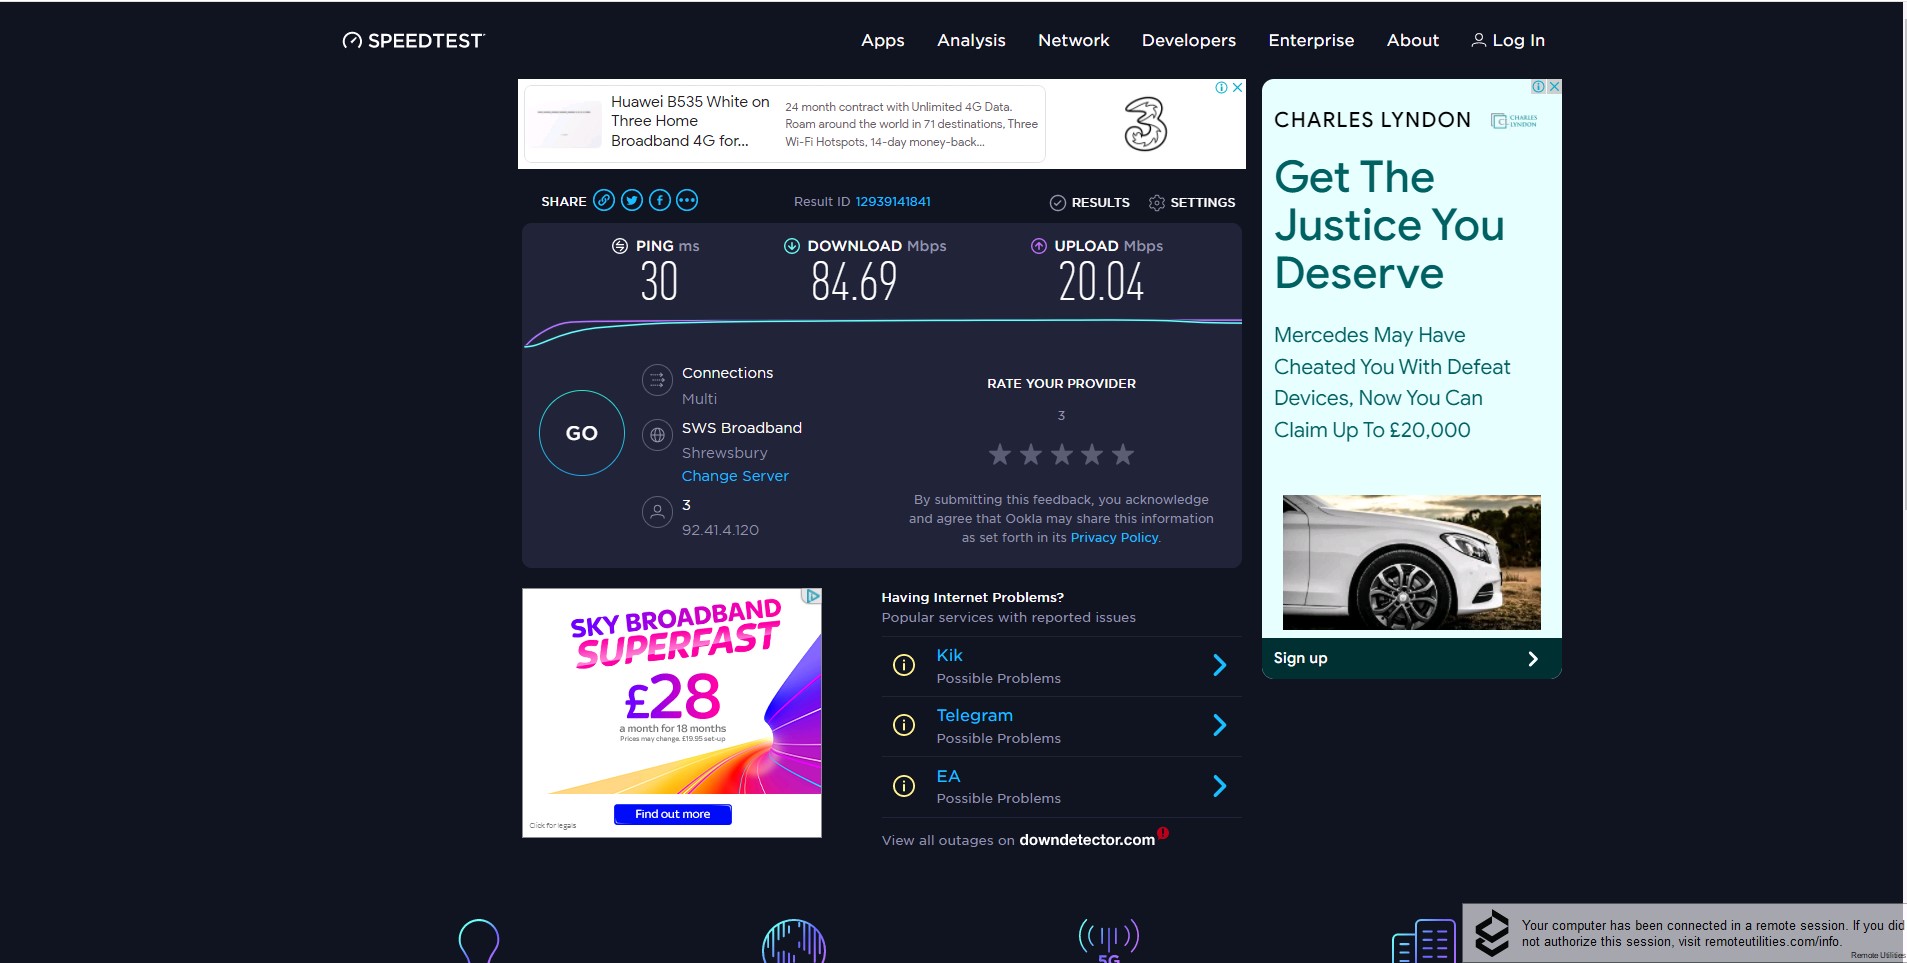Open the Change Server link

(x=734, y=475)
